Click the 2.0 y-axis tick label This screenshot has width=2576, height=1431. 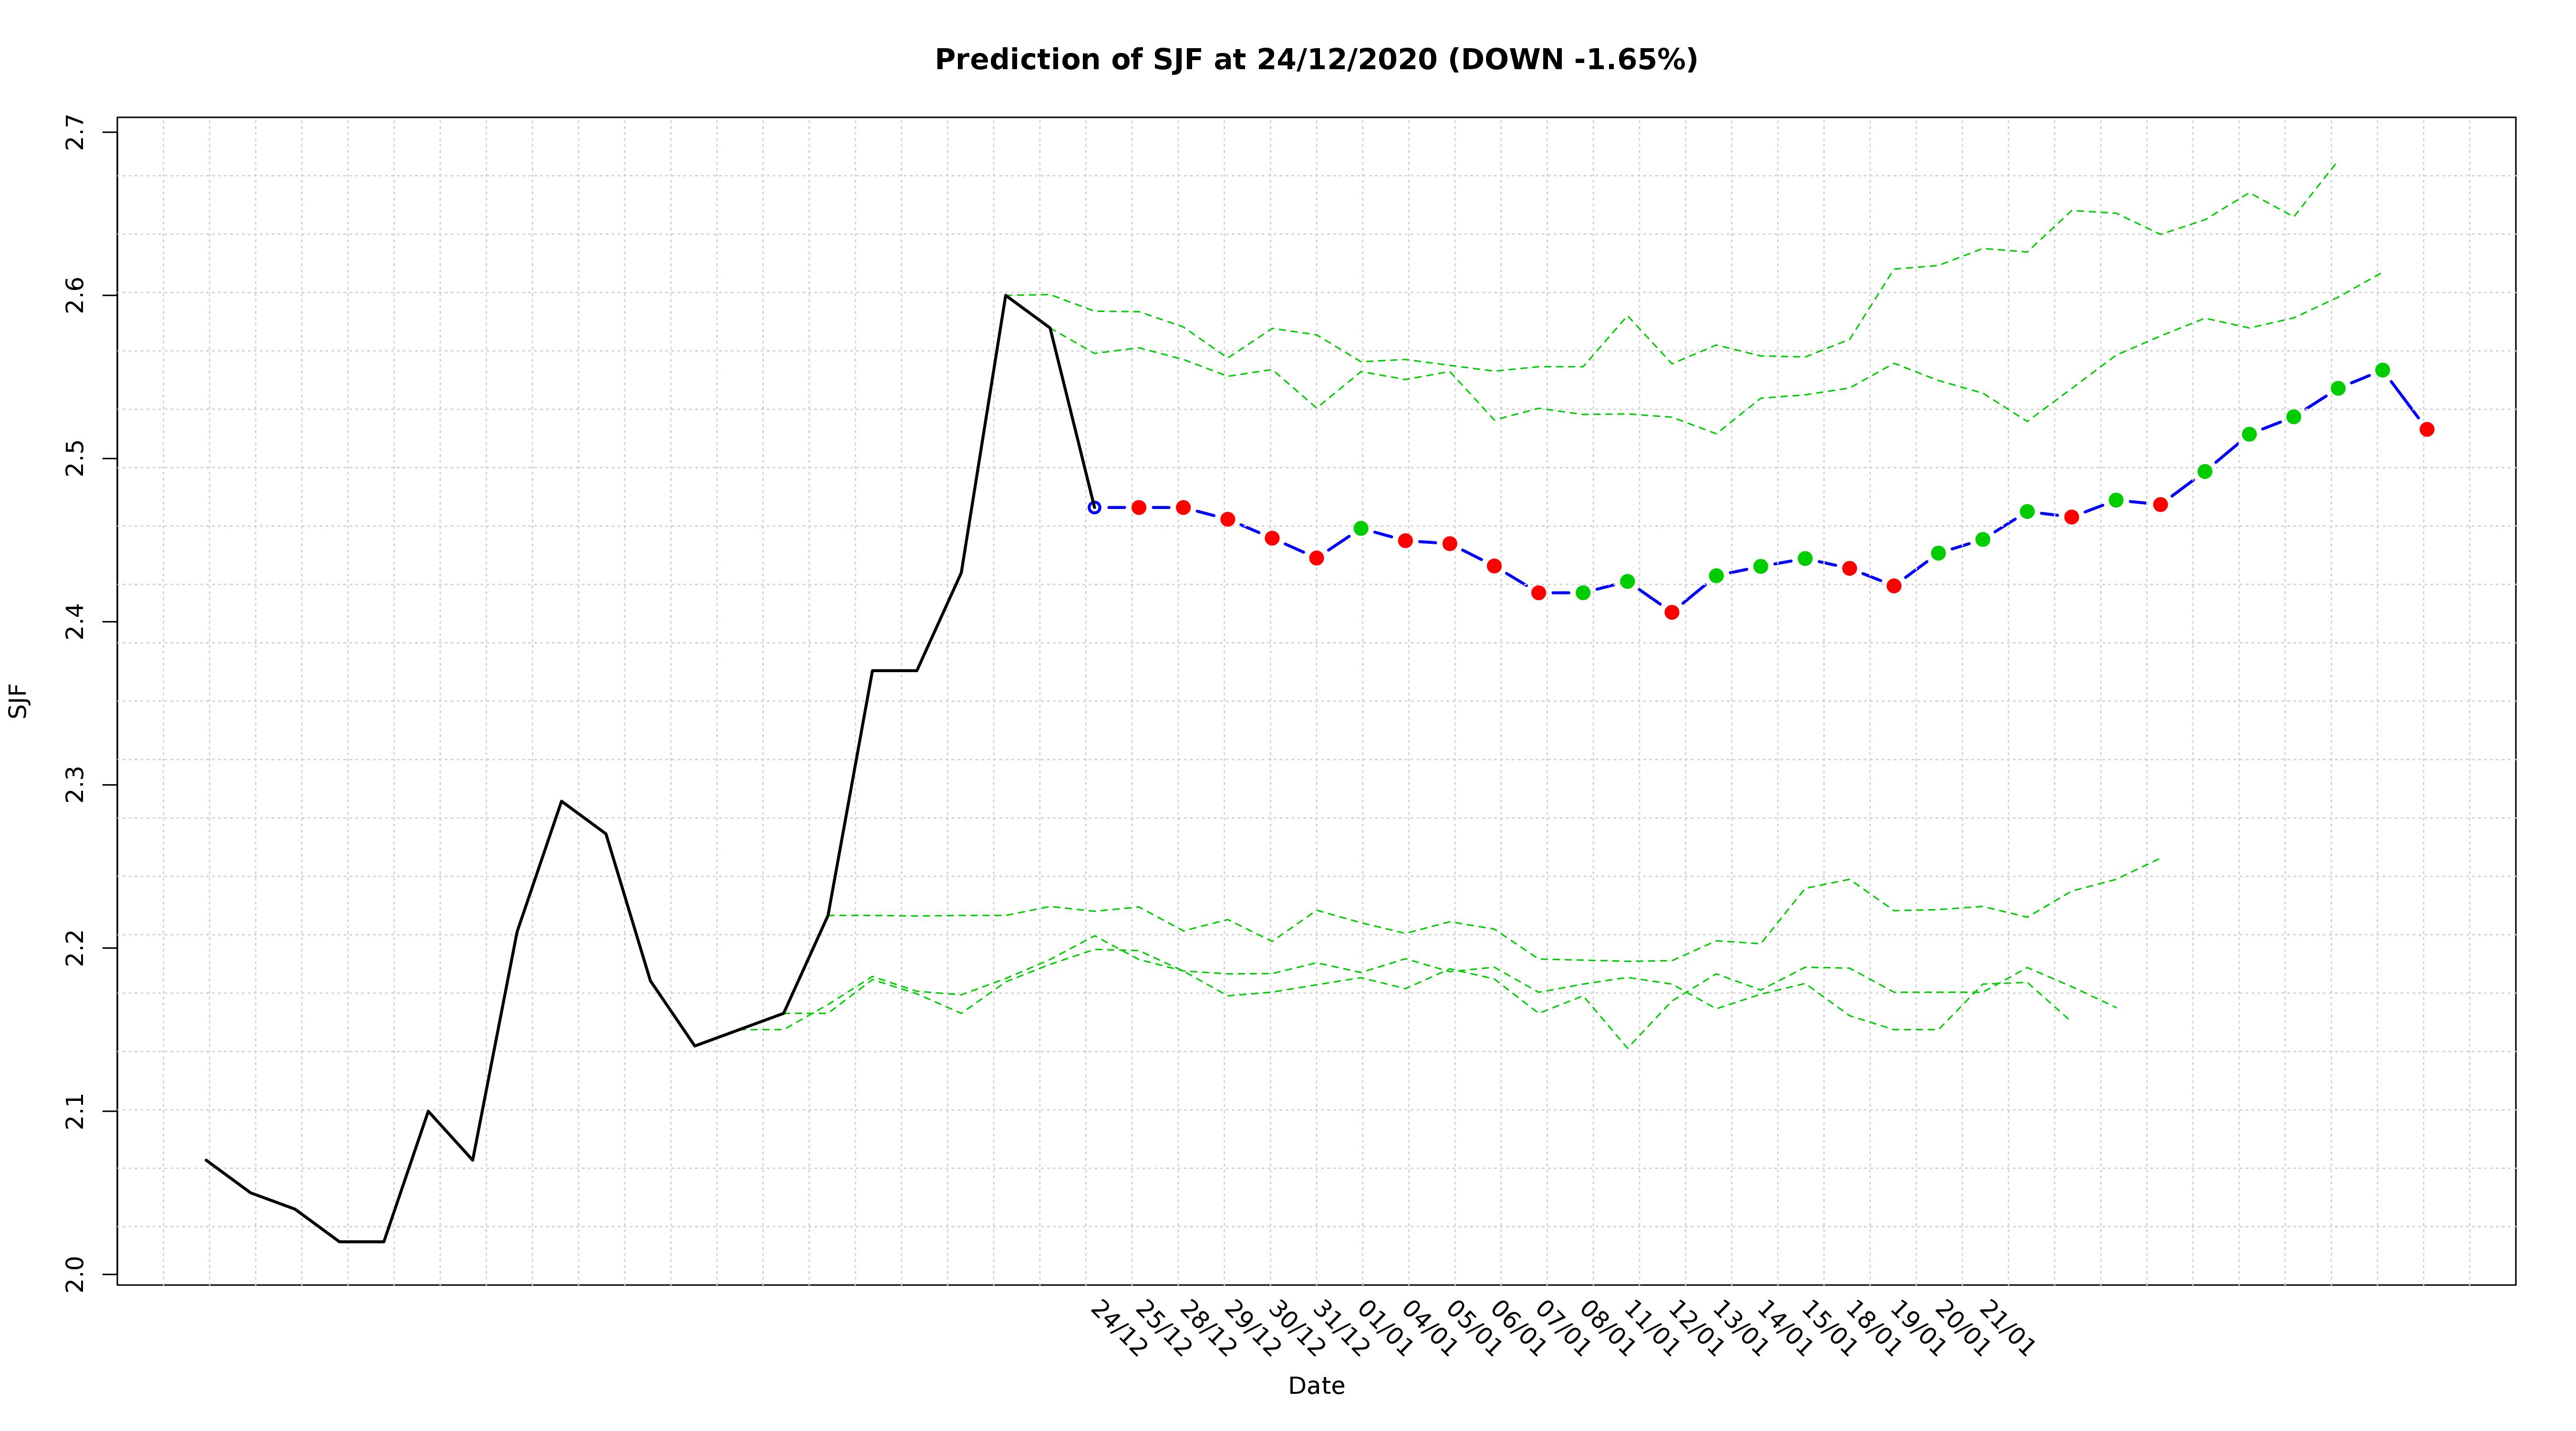tap(76, 1274)
